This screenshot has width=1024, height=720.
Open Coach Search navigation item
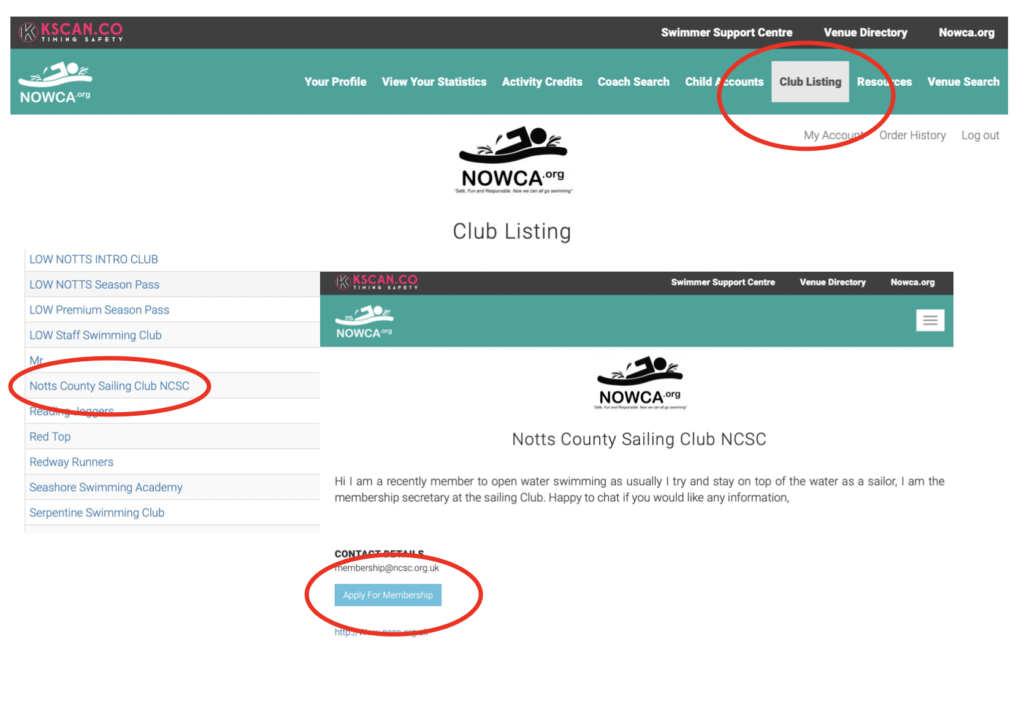coord(633,82)
